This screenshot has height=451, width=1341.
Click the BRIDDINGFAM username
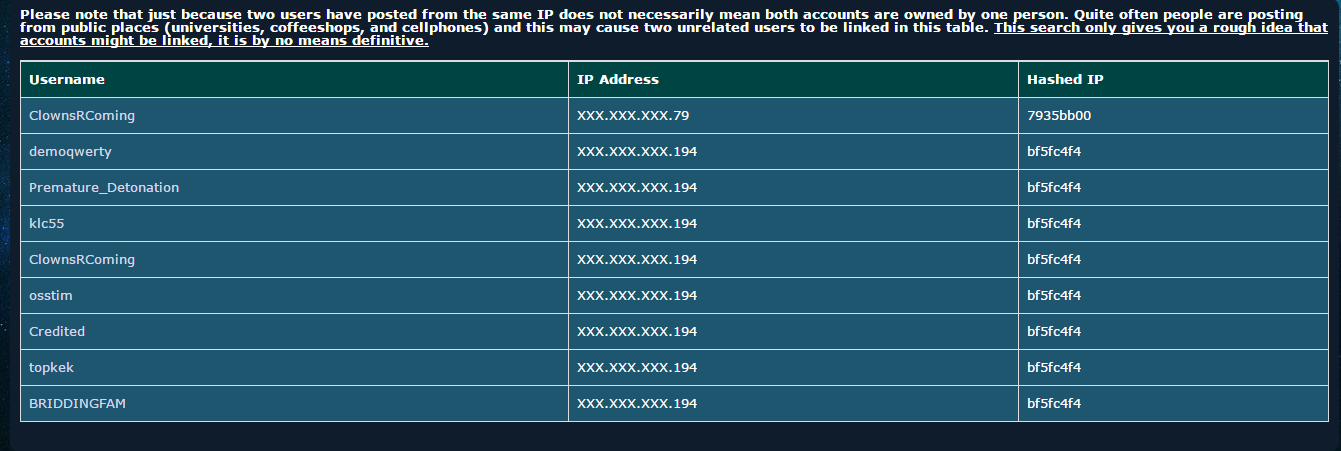(77, 403)
